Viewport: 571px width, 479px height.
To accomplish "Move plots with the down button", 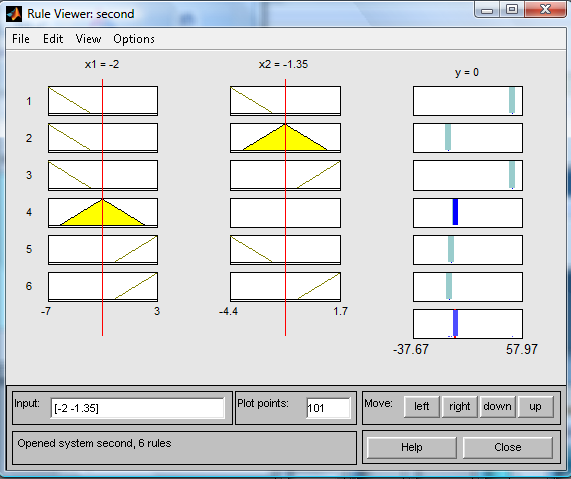I will coord(497,407).
